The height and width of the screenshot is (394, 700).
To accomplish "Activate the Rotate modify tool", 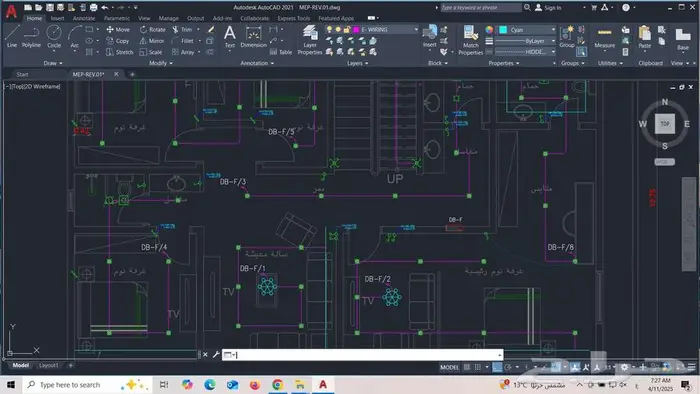I will (153, 29).
